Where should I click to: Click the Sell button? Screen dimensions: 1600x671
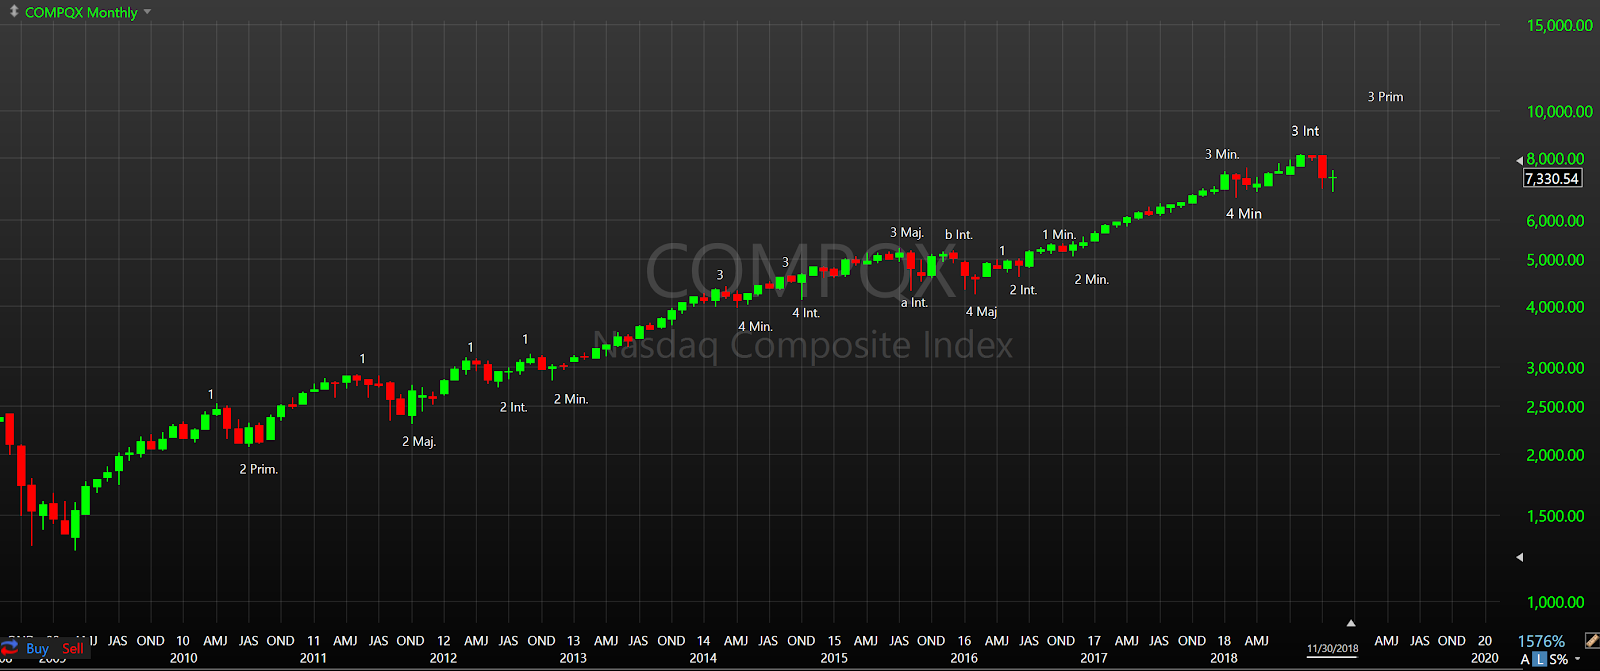[x=73, y=649]
